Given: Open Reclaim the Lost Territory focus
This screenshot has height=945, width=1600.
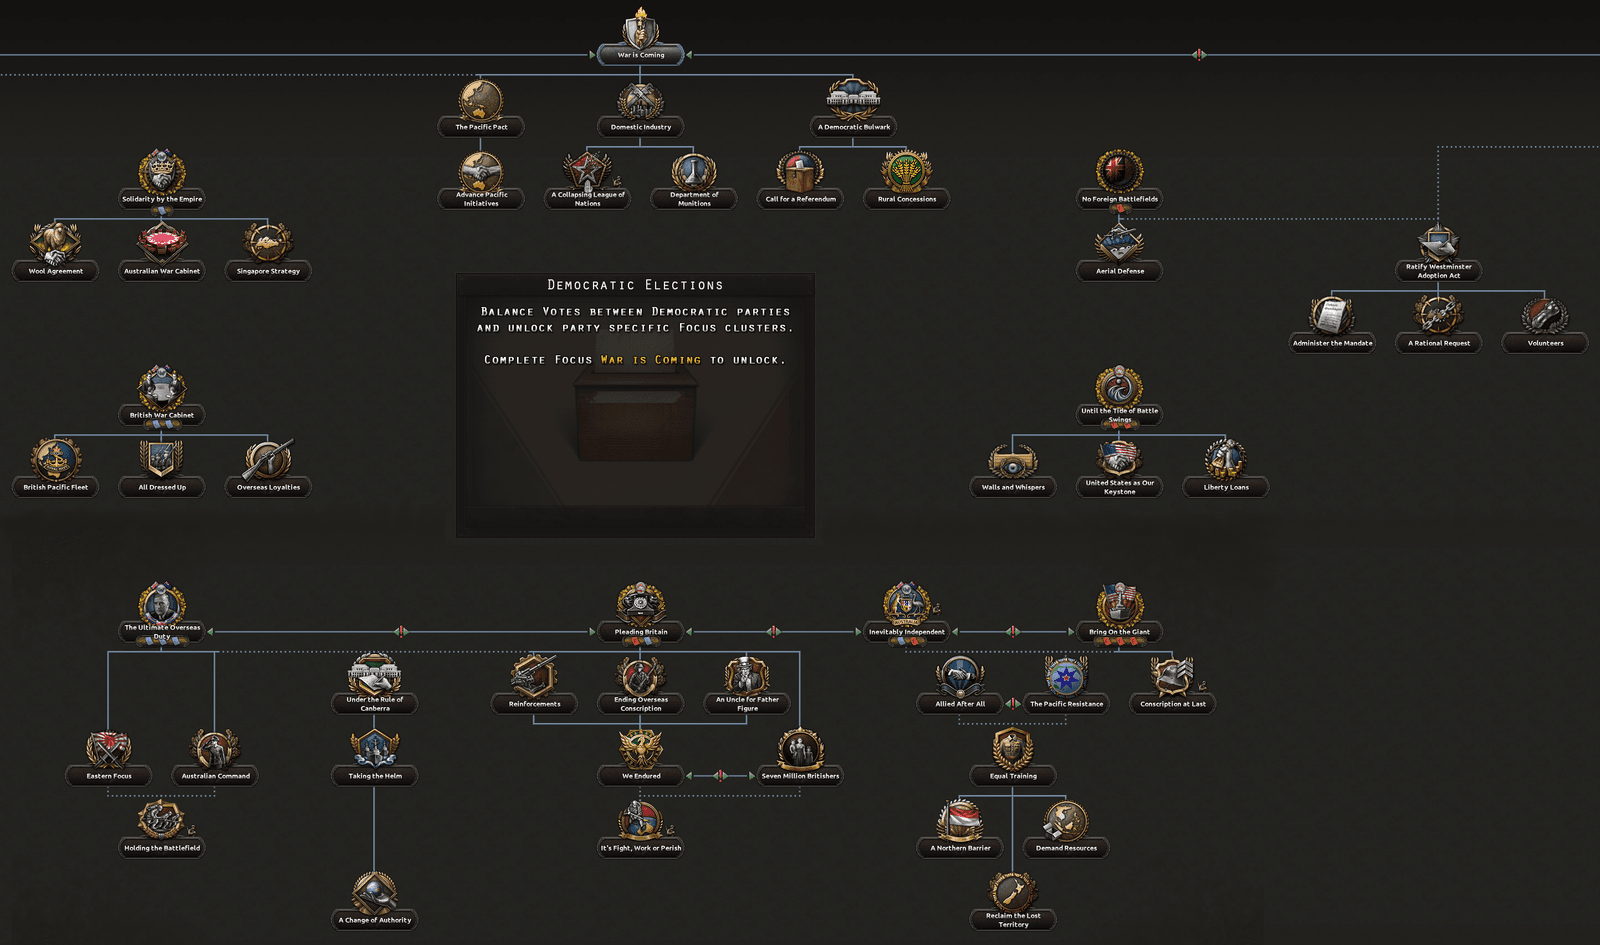Looking at the screenshot, I should click(x=1013, y=902).
